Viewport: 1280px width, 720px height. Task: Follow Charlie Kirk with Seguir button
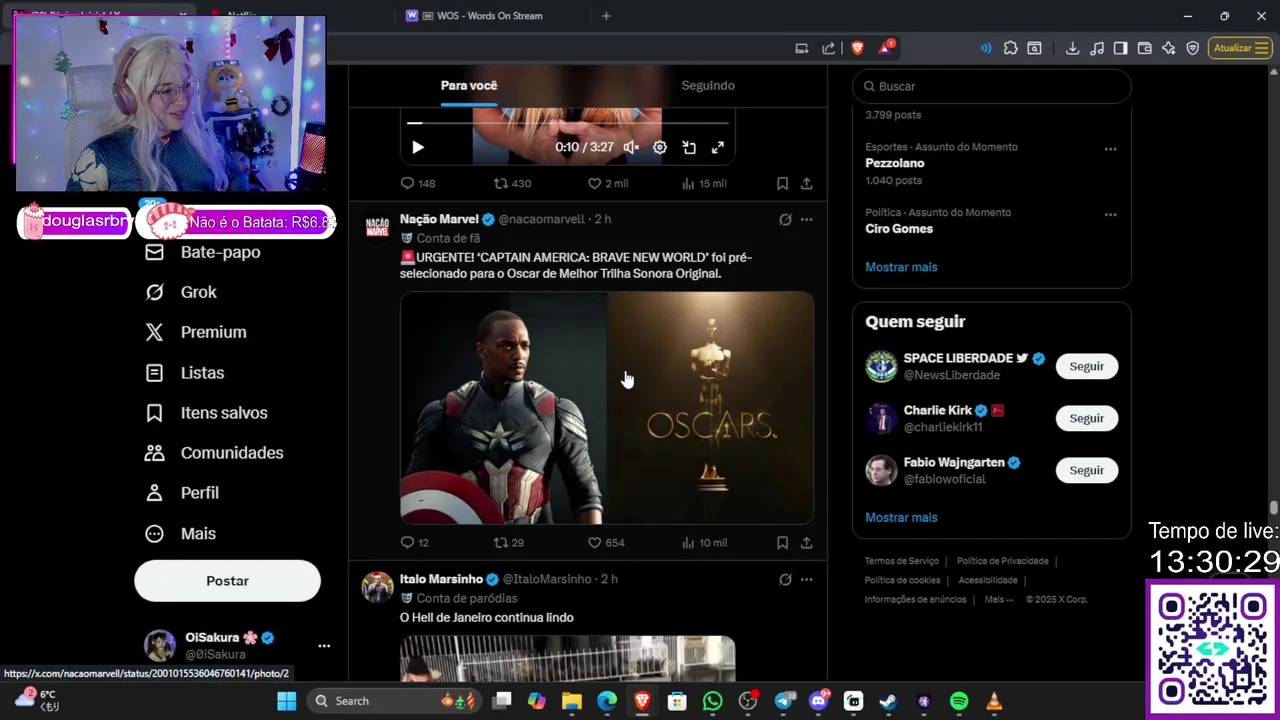click(1087, 418)
